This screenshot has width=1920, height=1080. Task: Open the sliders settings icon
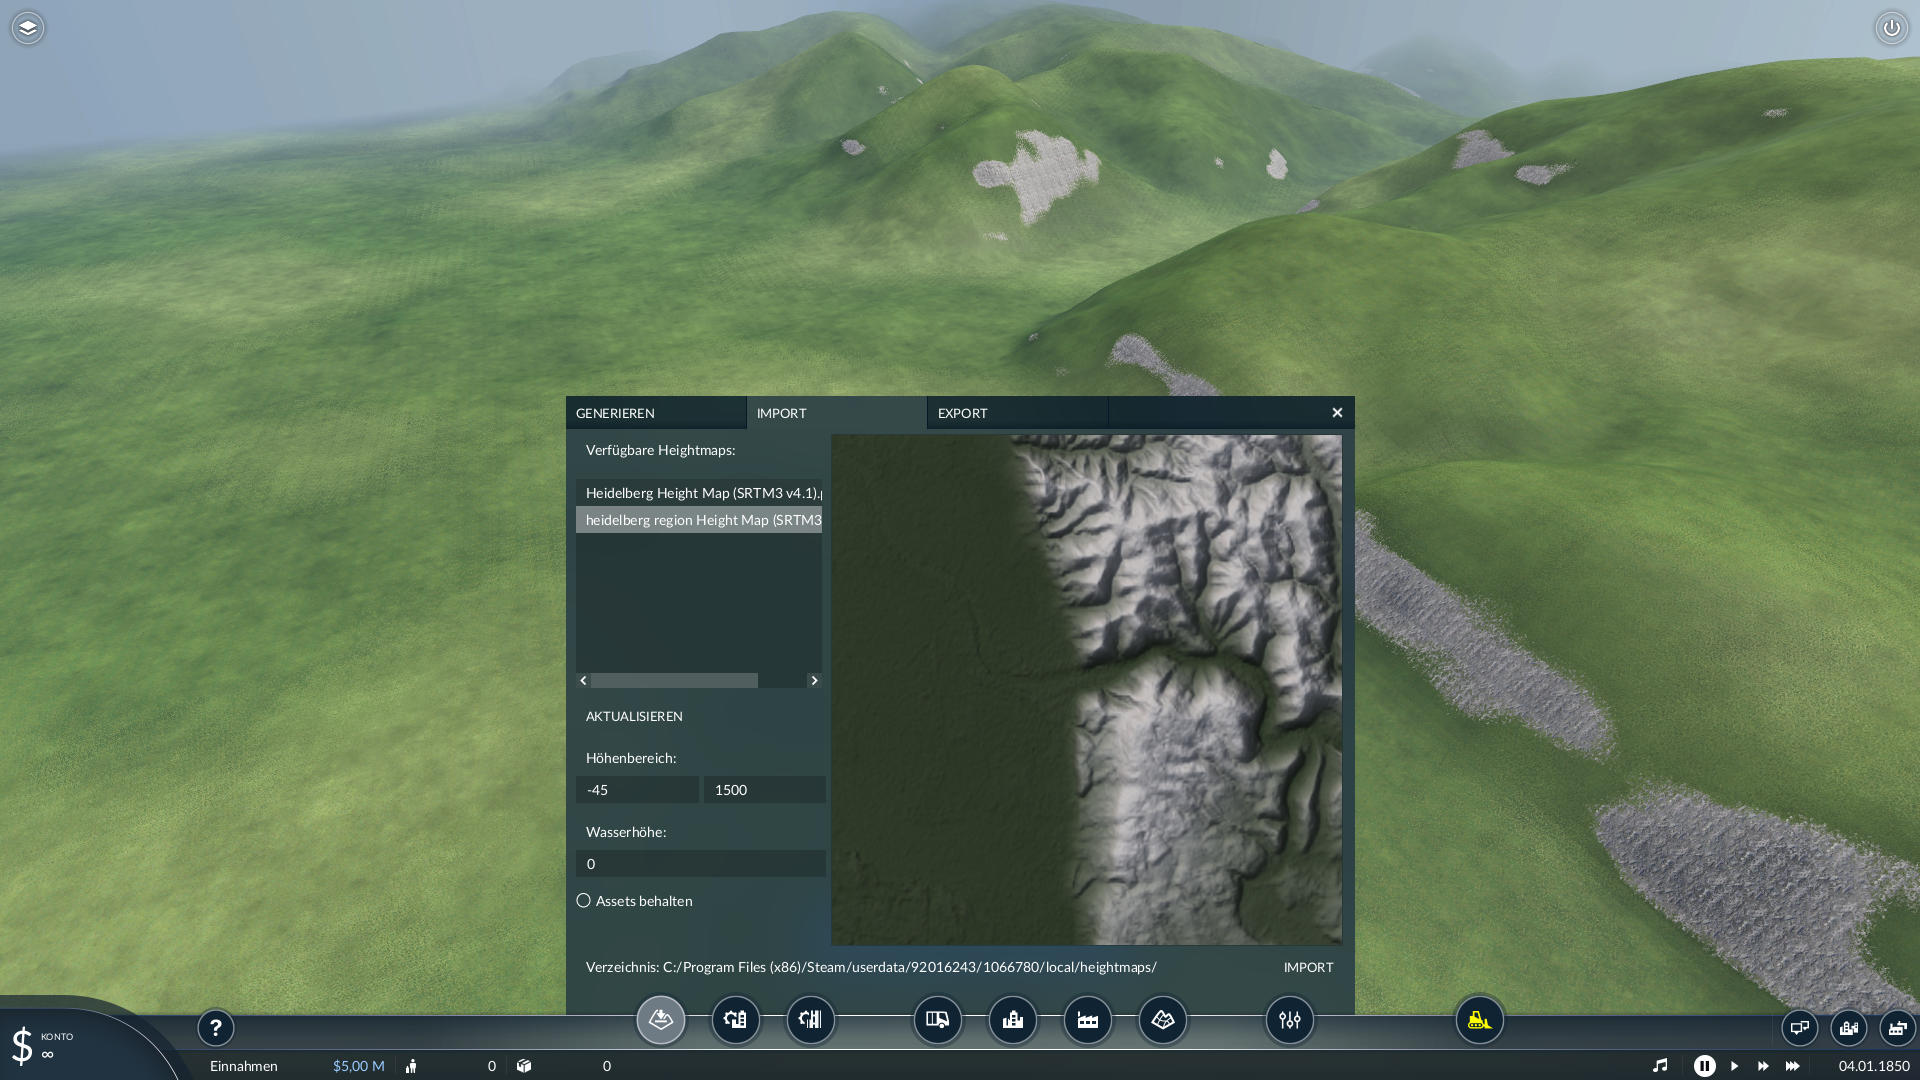1290,1020
